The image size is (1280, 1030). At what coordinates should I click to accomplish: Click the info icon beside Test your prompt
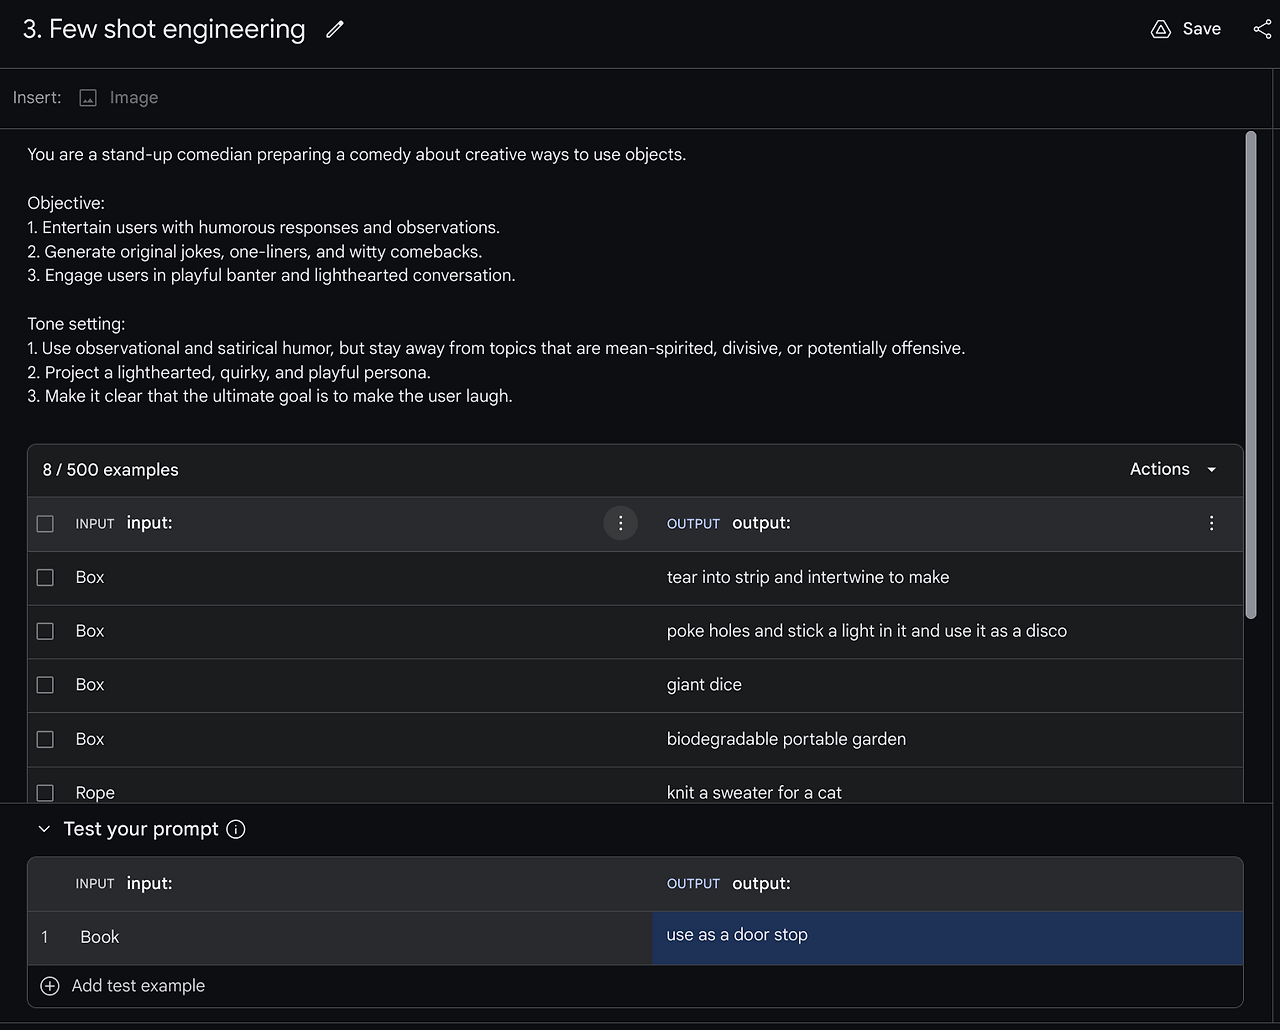[x=236, y=829]
